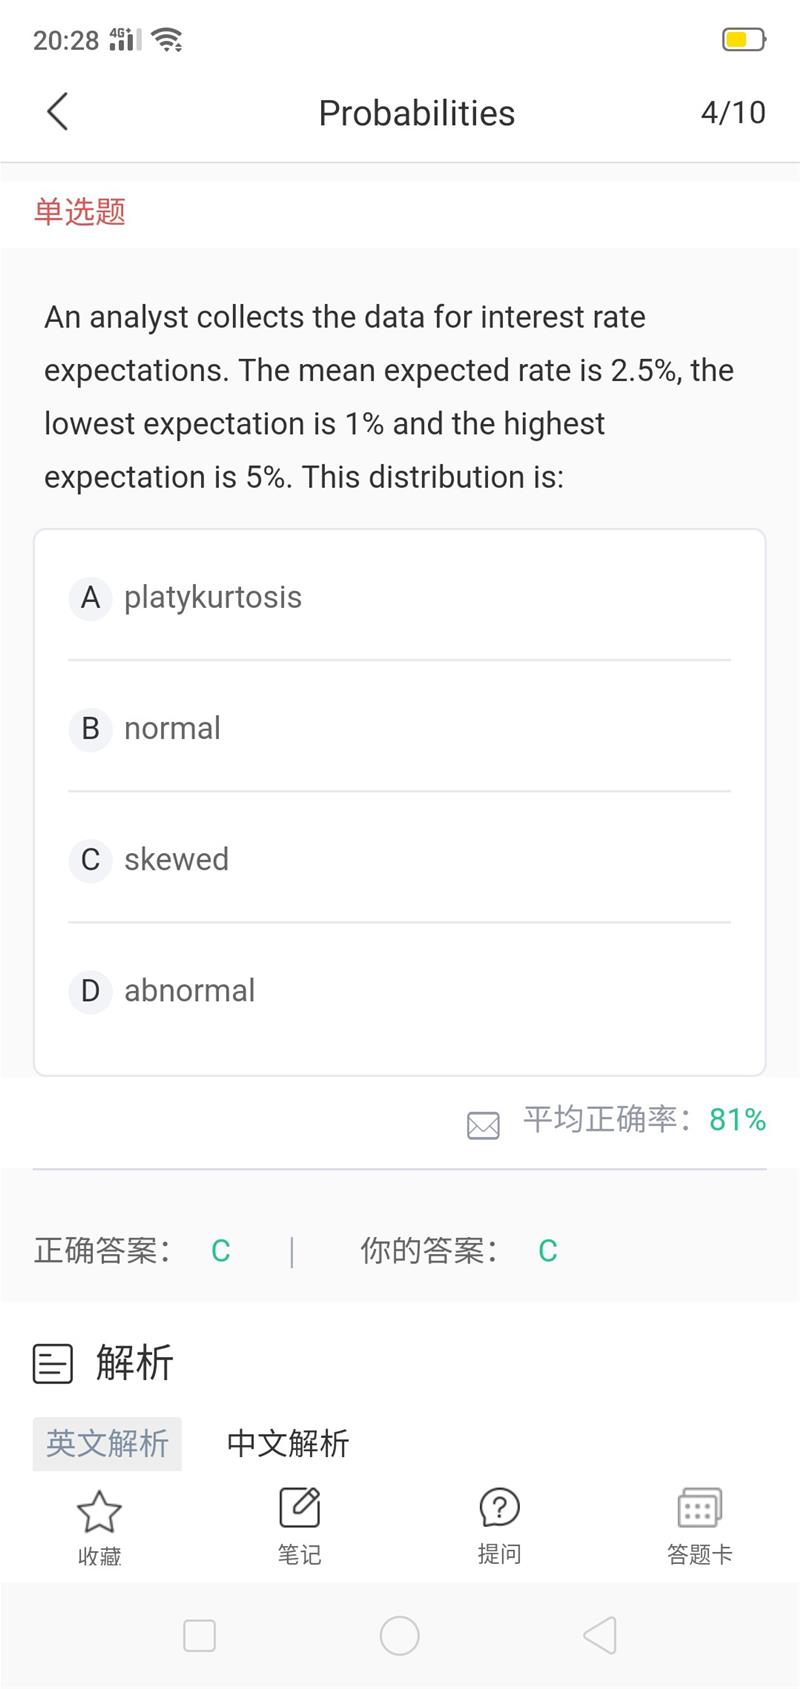Tap the envelope feedback icon
The height and width of the screenshot is (1689, 800).
483,1125
